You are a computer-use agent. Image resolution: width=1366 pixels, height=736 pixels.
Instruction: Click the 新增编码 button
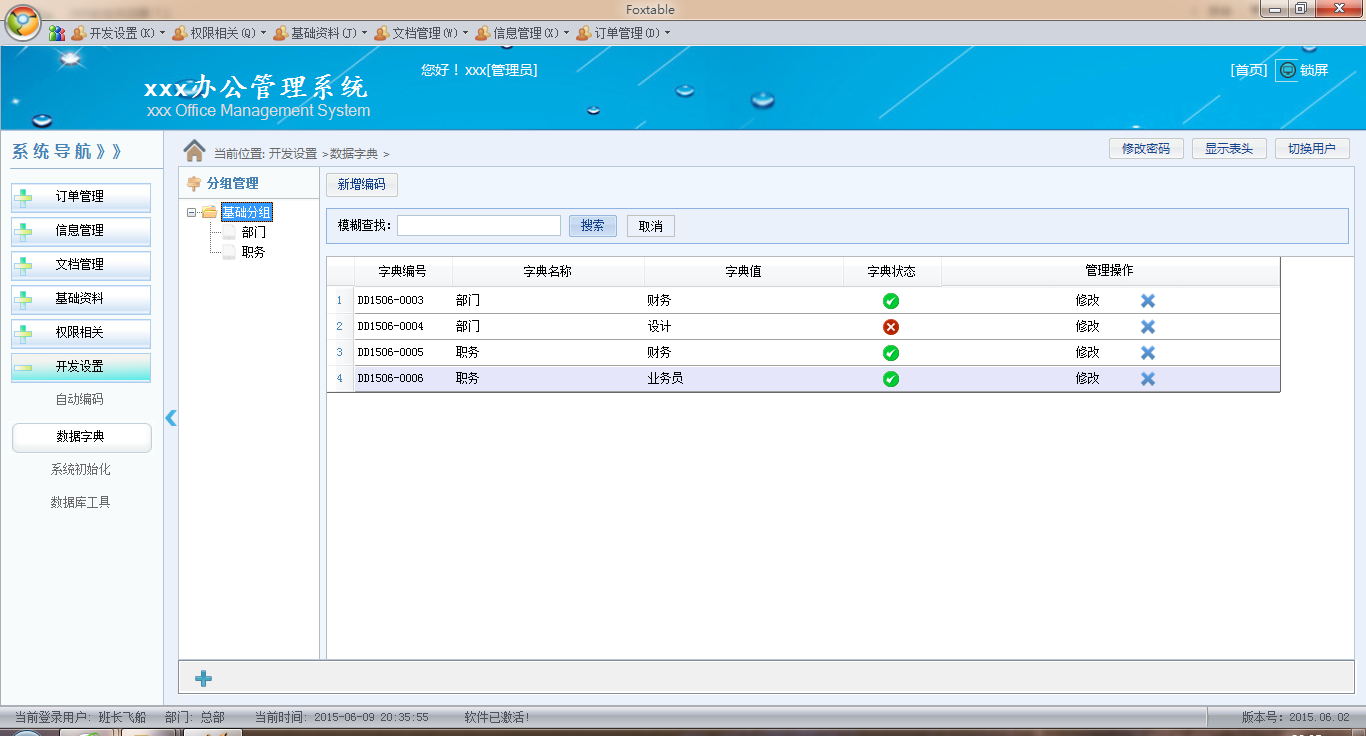point(361,185)
